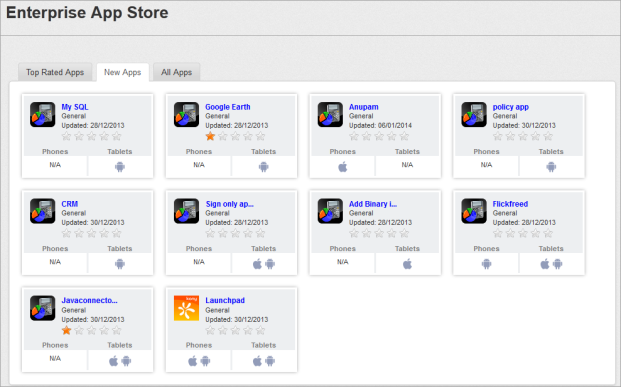Open the All Apps tab

point(176,72)
